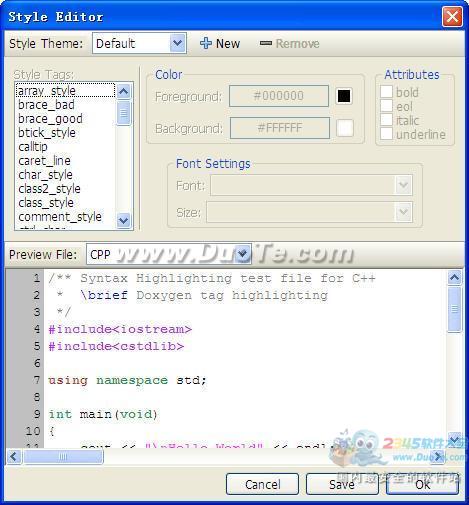
Task: Click the minus Remove theme icon
Action: [x=266, y=43]
